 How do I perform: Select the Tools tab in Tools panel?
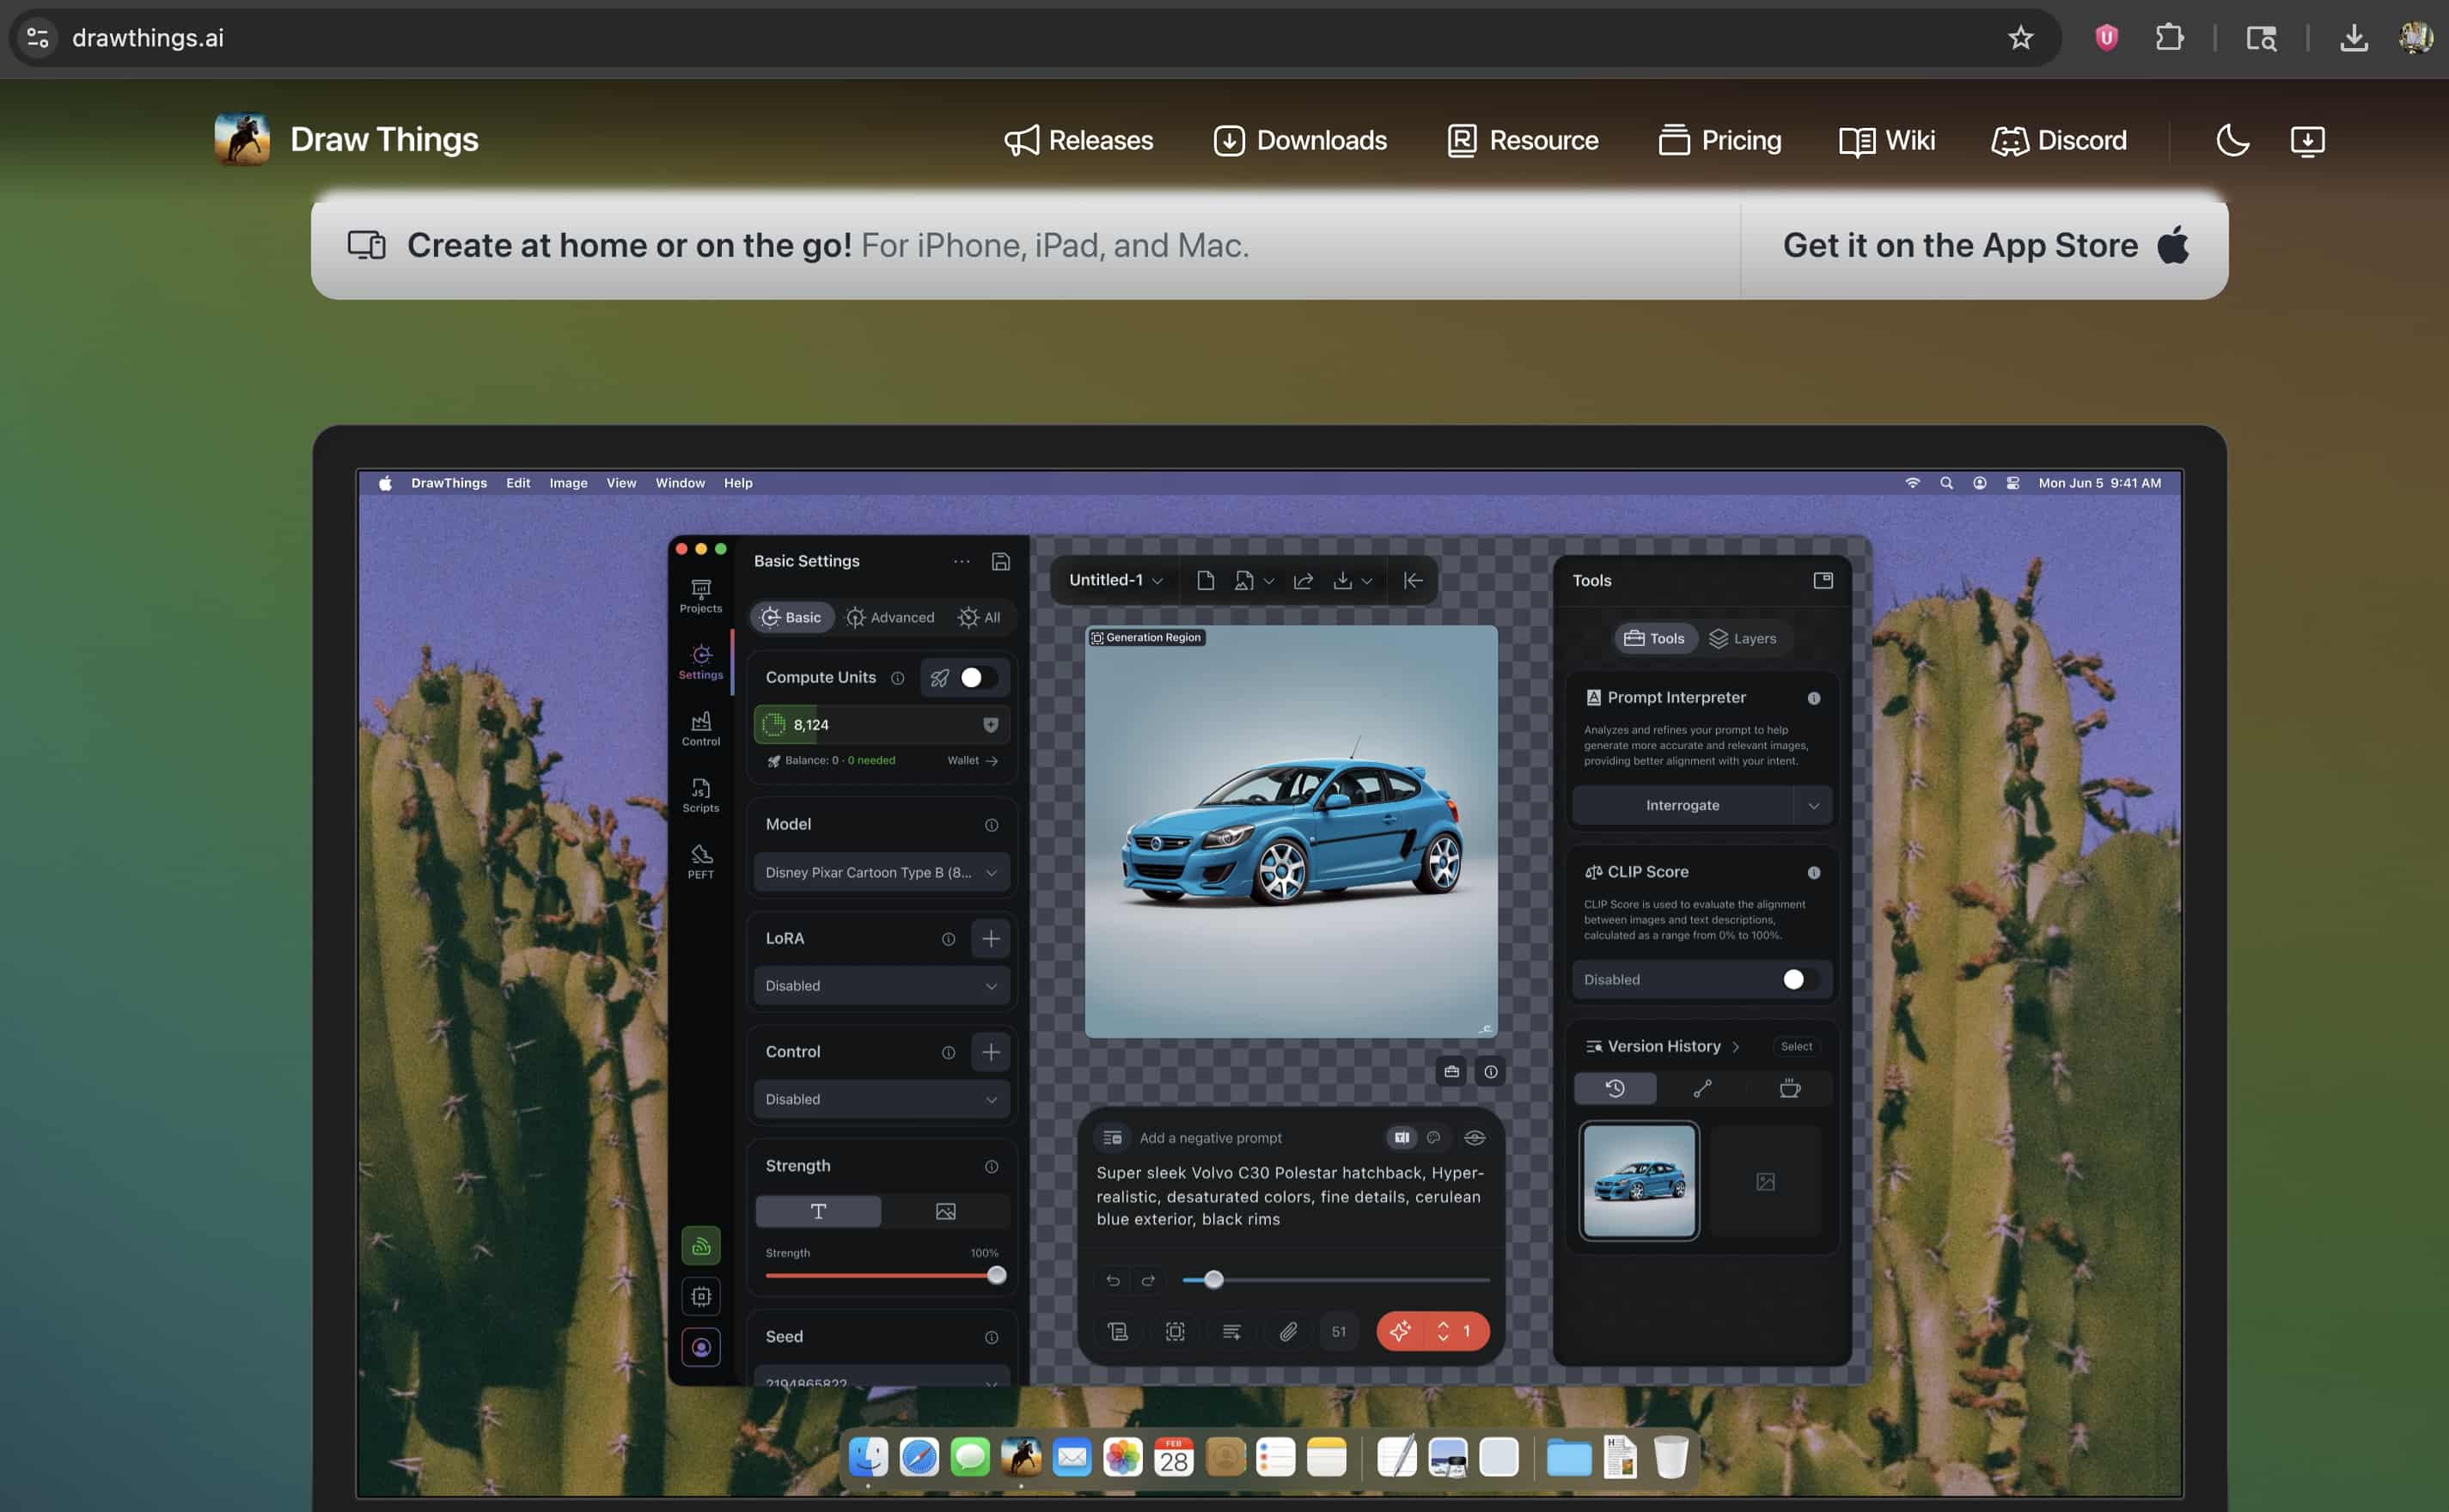[x=1655, y=639]
